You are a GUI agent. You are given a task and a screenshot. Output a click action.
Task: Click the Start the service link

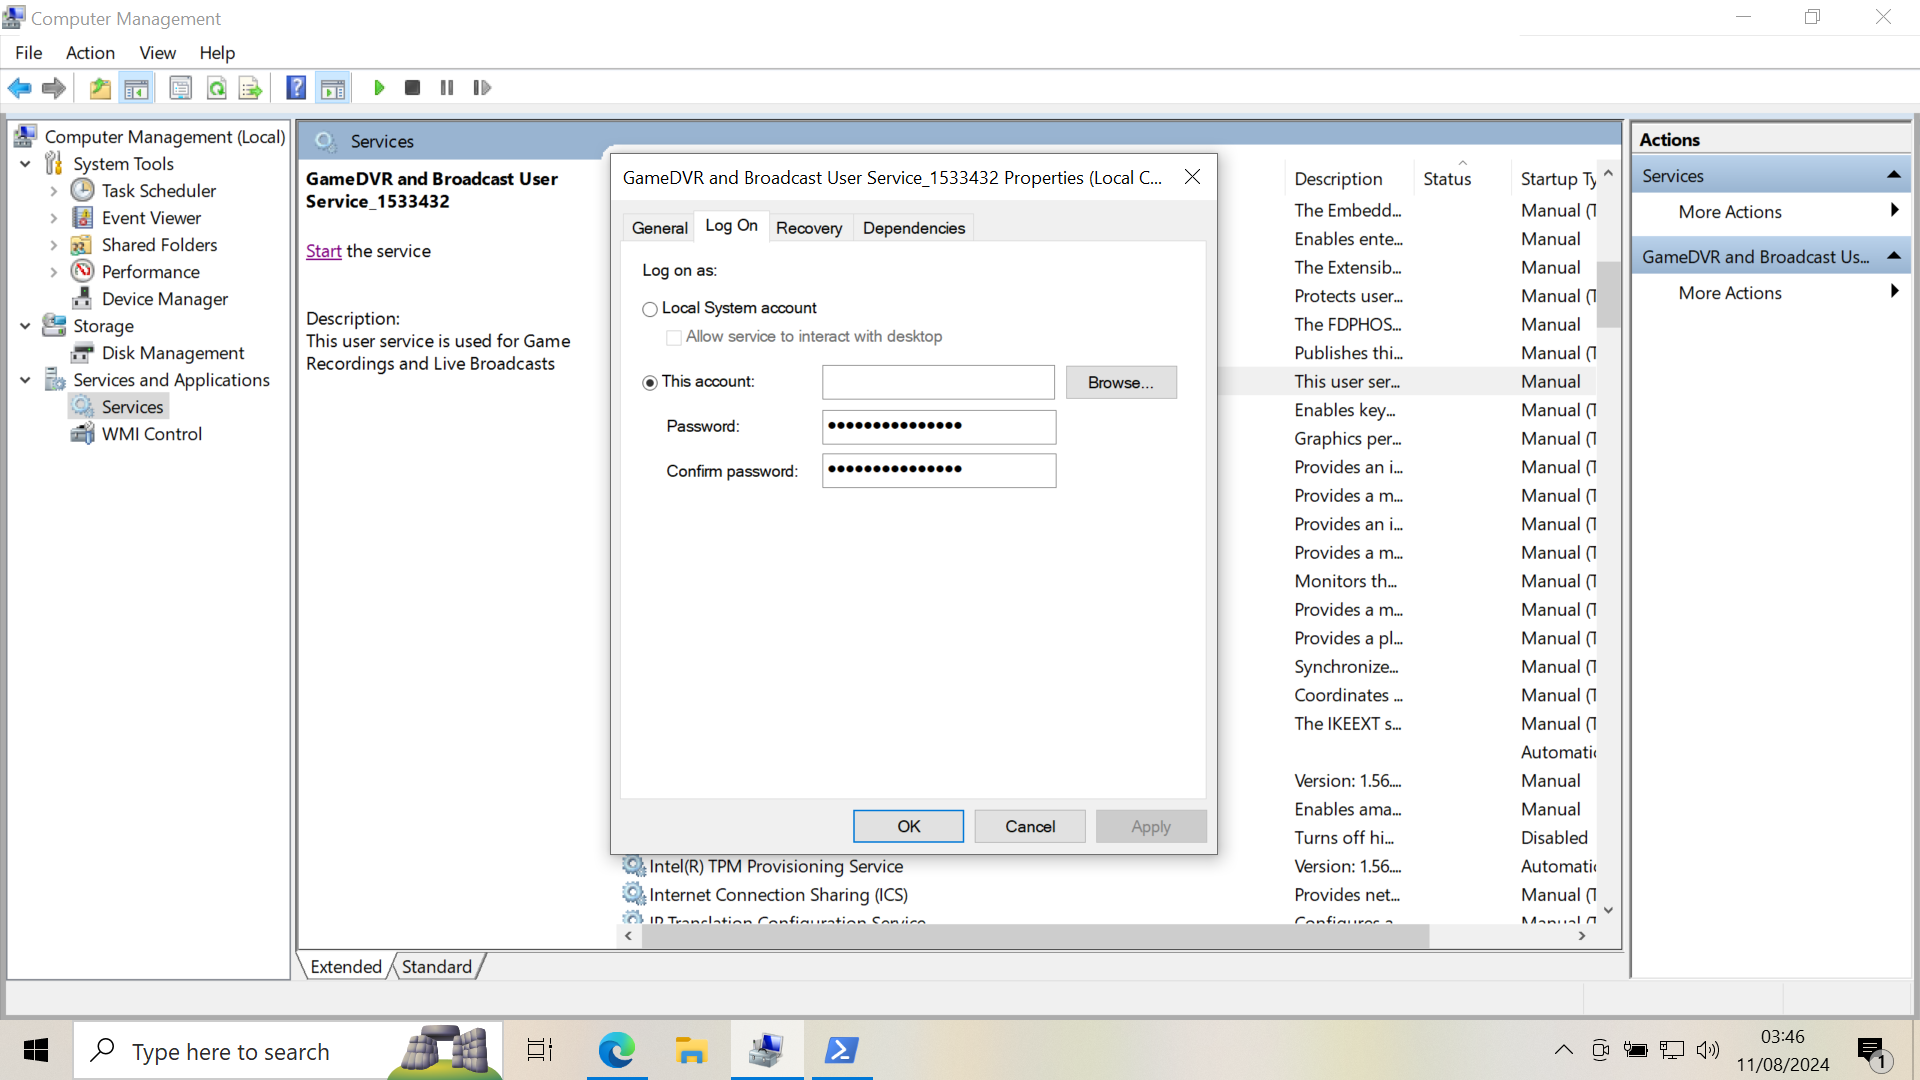(x=323, y=251)
